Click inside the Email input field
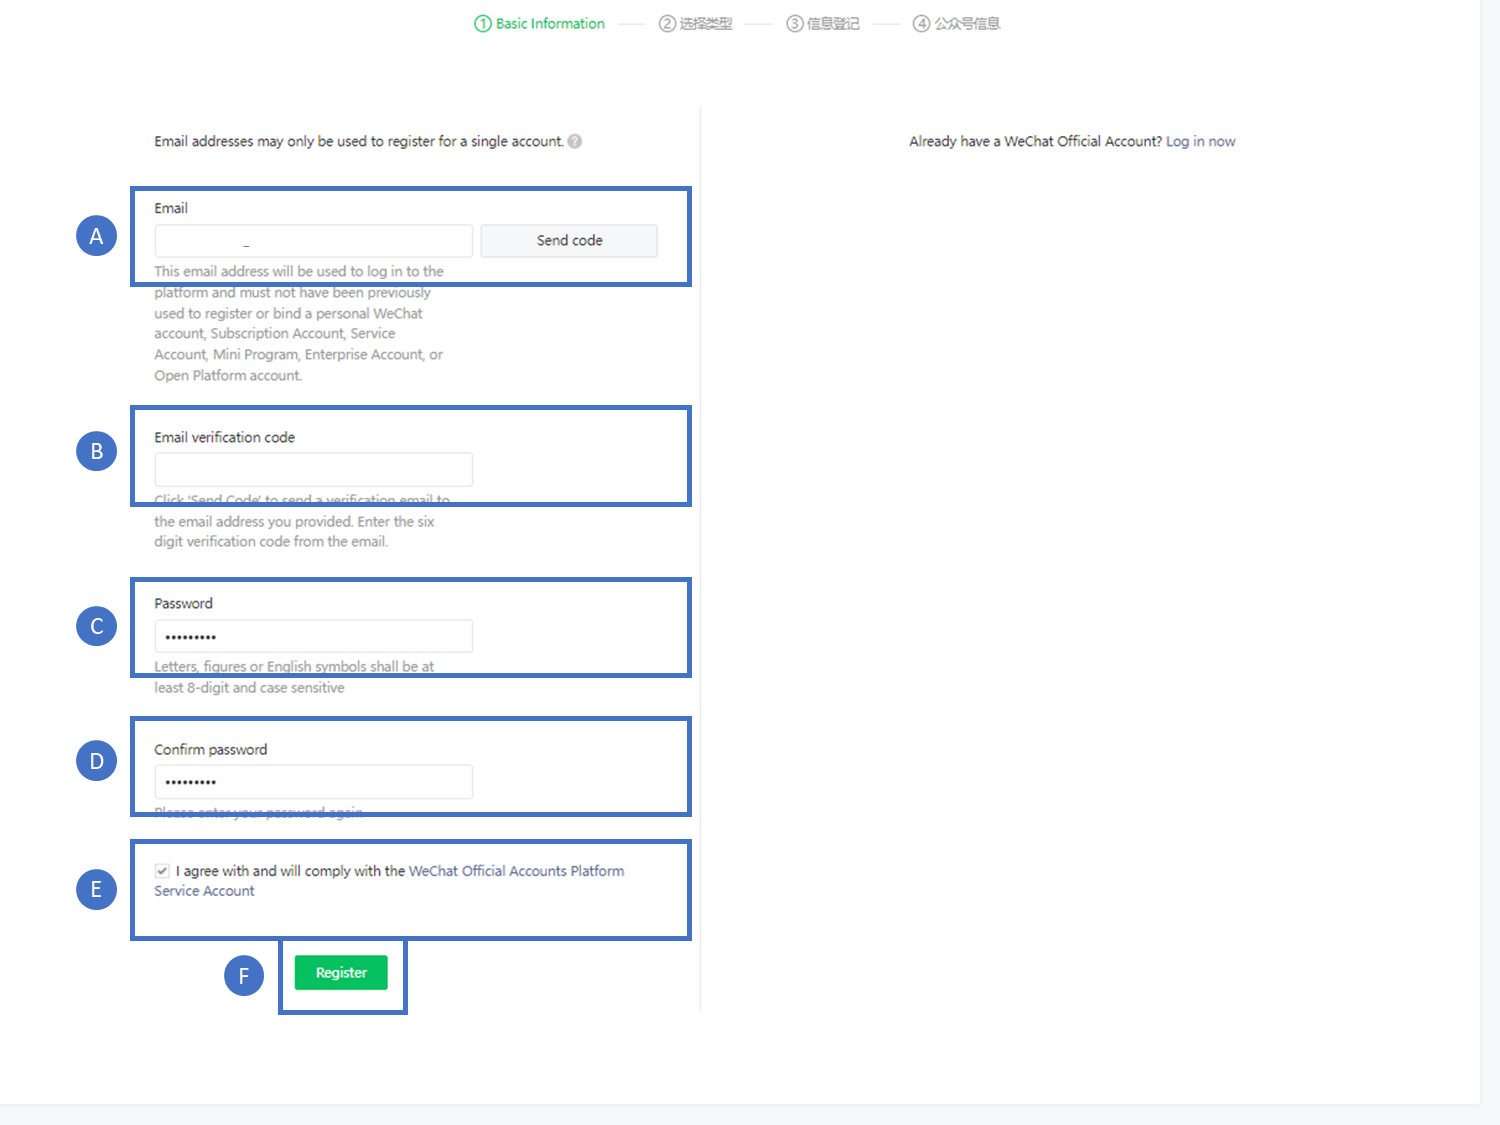Screen dimensions: 1500x1125 coord(312,240)
